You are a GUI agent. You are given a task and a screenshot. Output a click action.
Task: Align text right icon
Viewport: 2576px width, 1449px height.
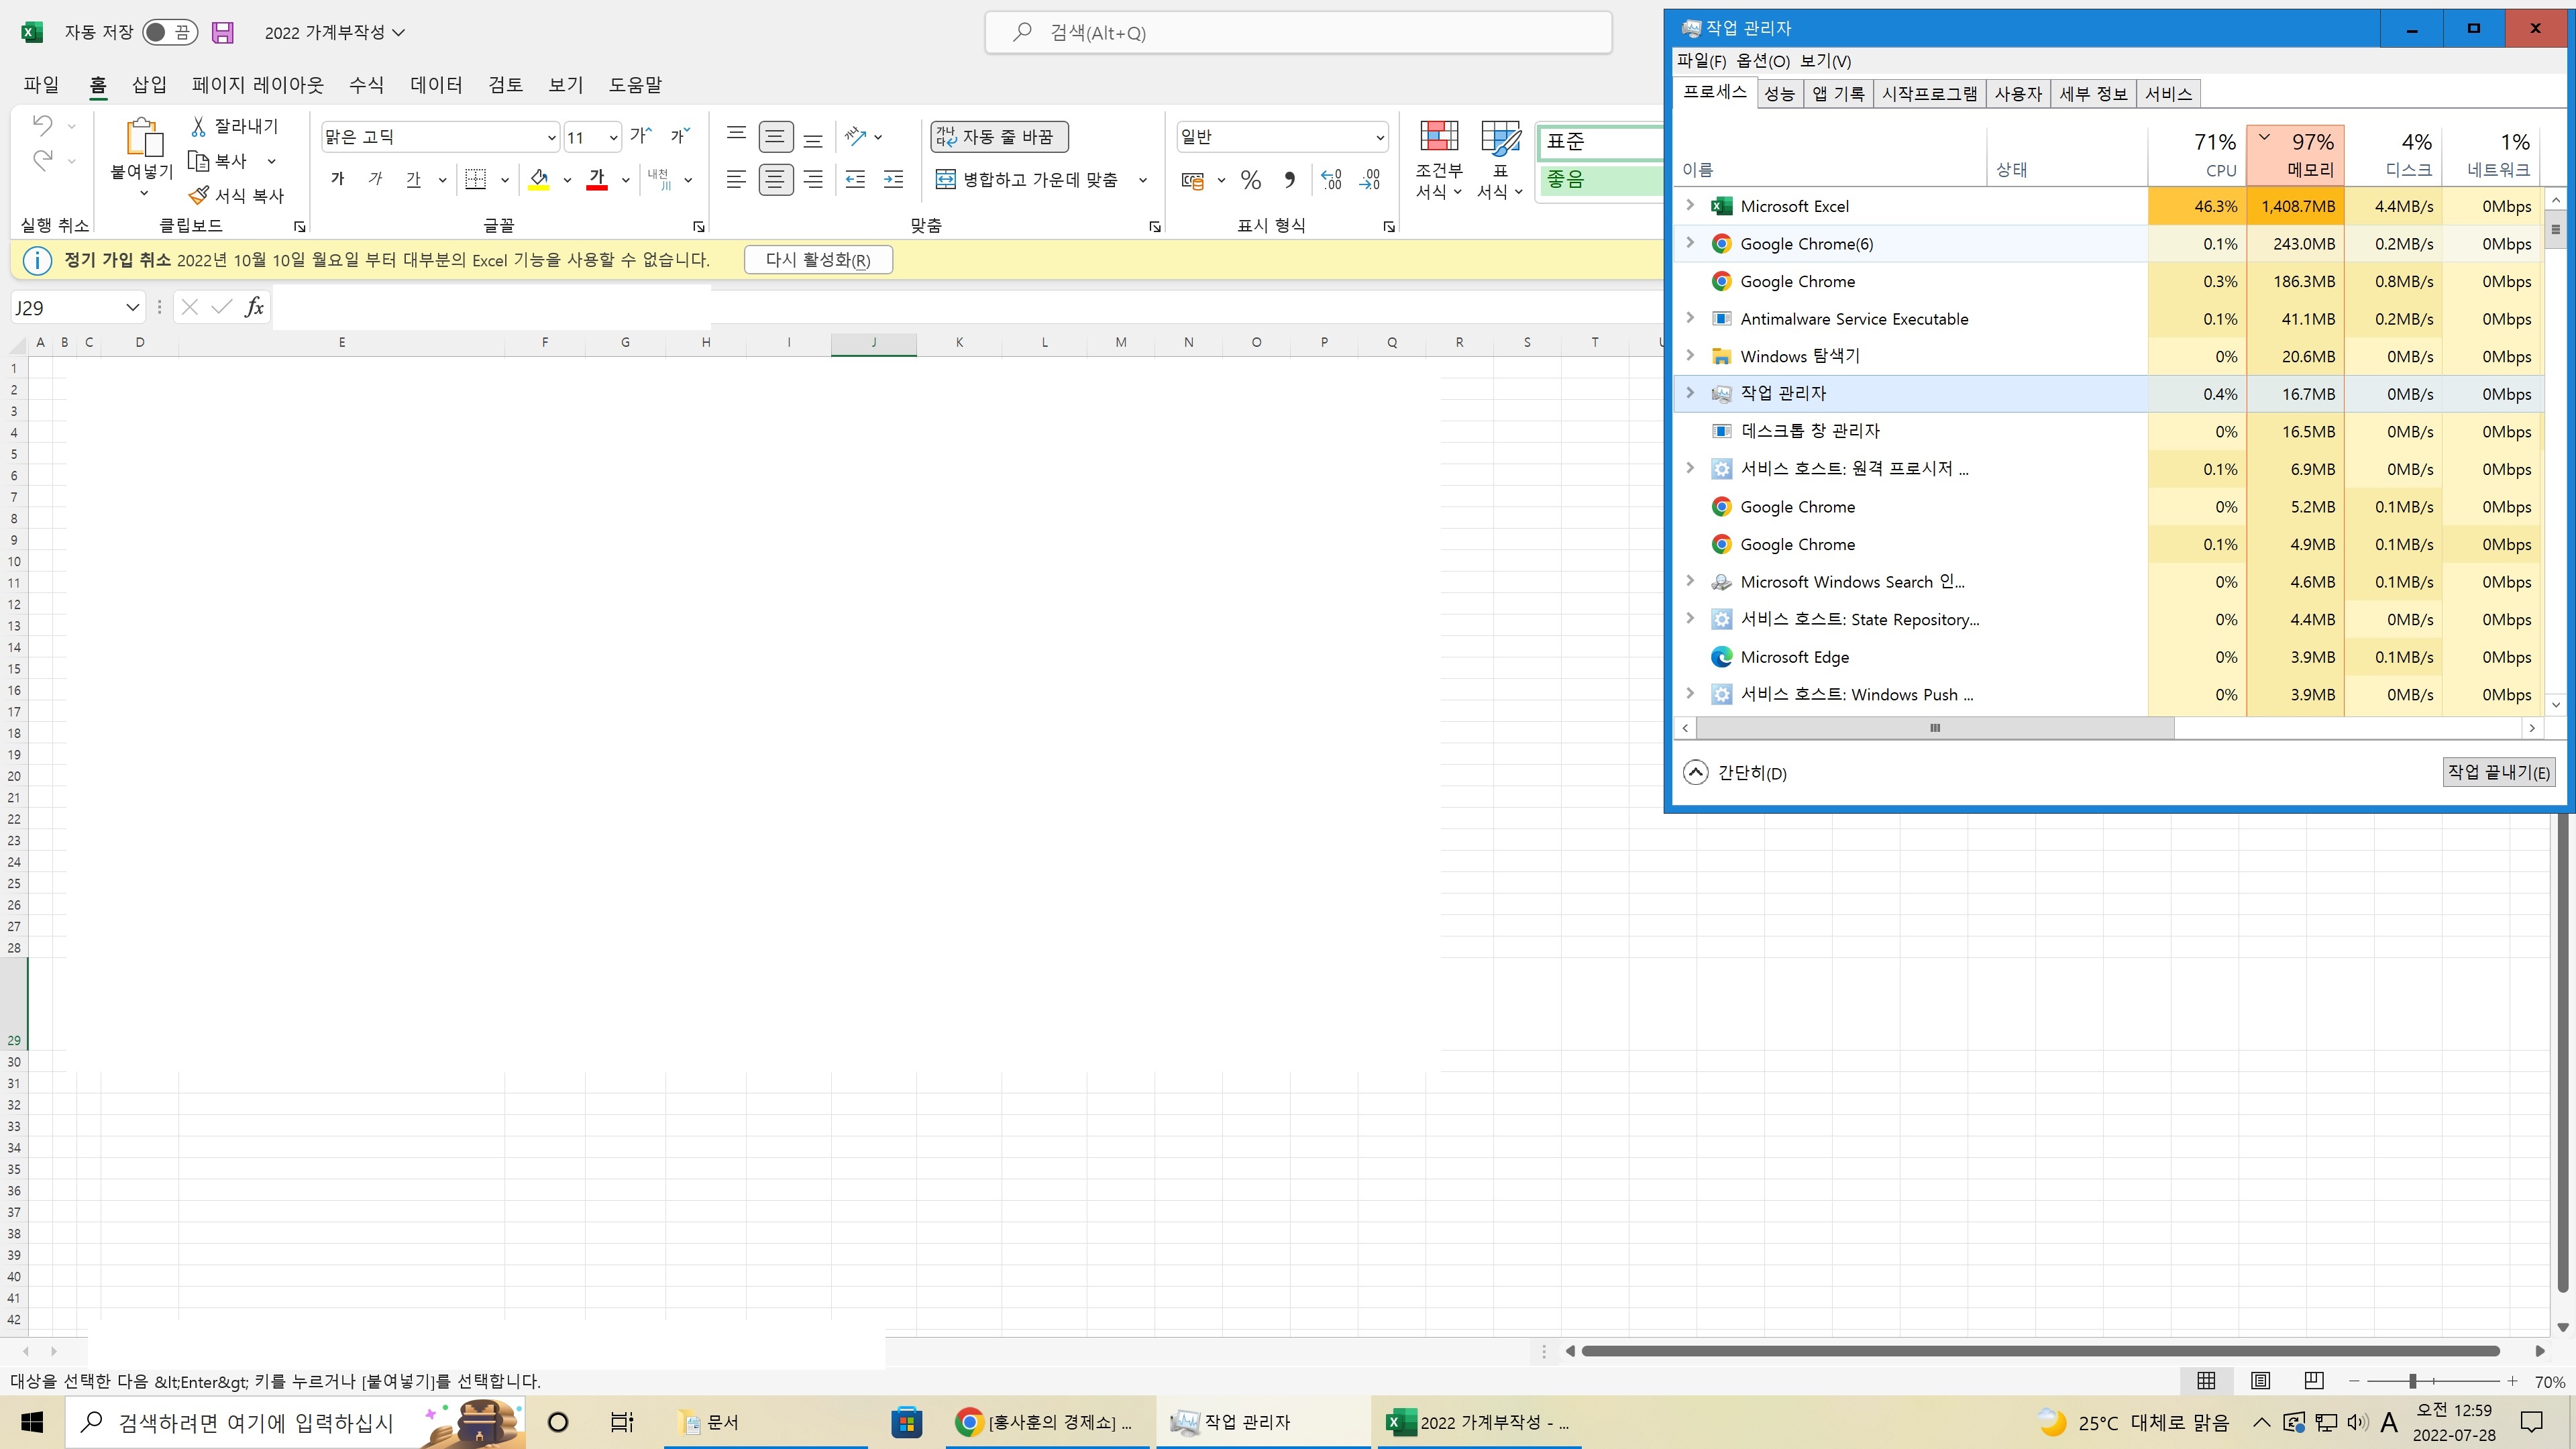pos(813,179)
